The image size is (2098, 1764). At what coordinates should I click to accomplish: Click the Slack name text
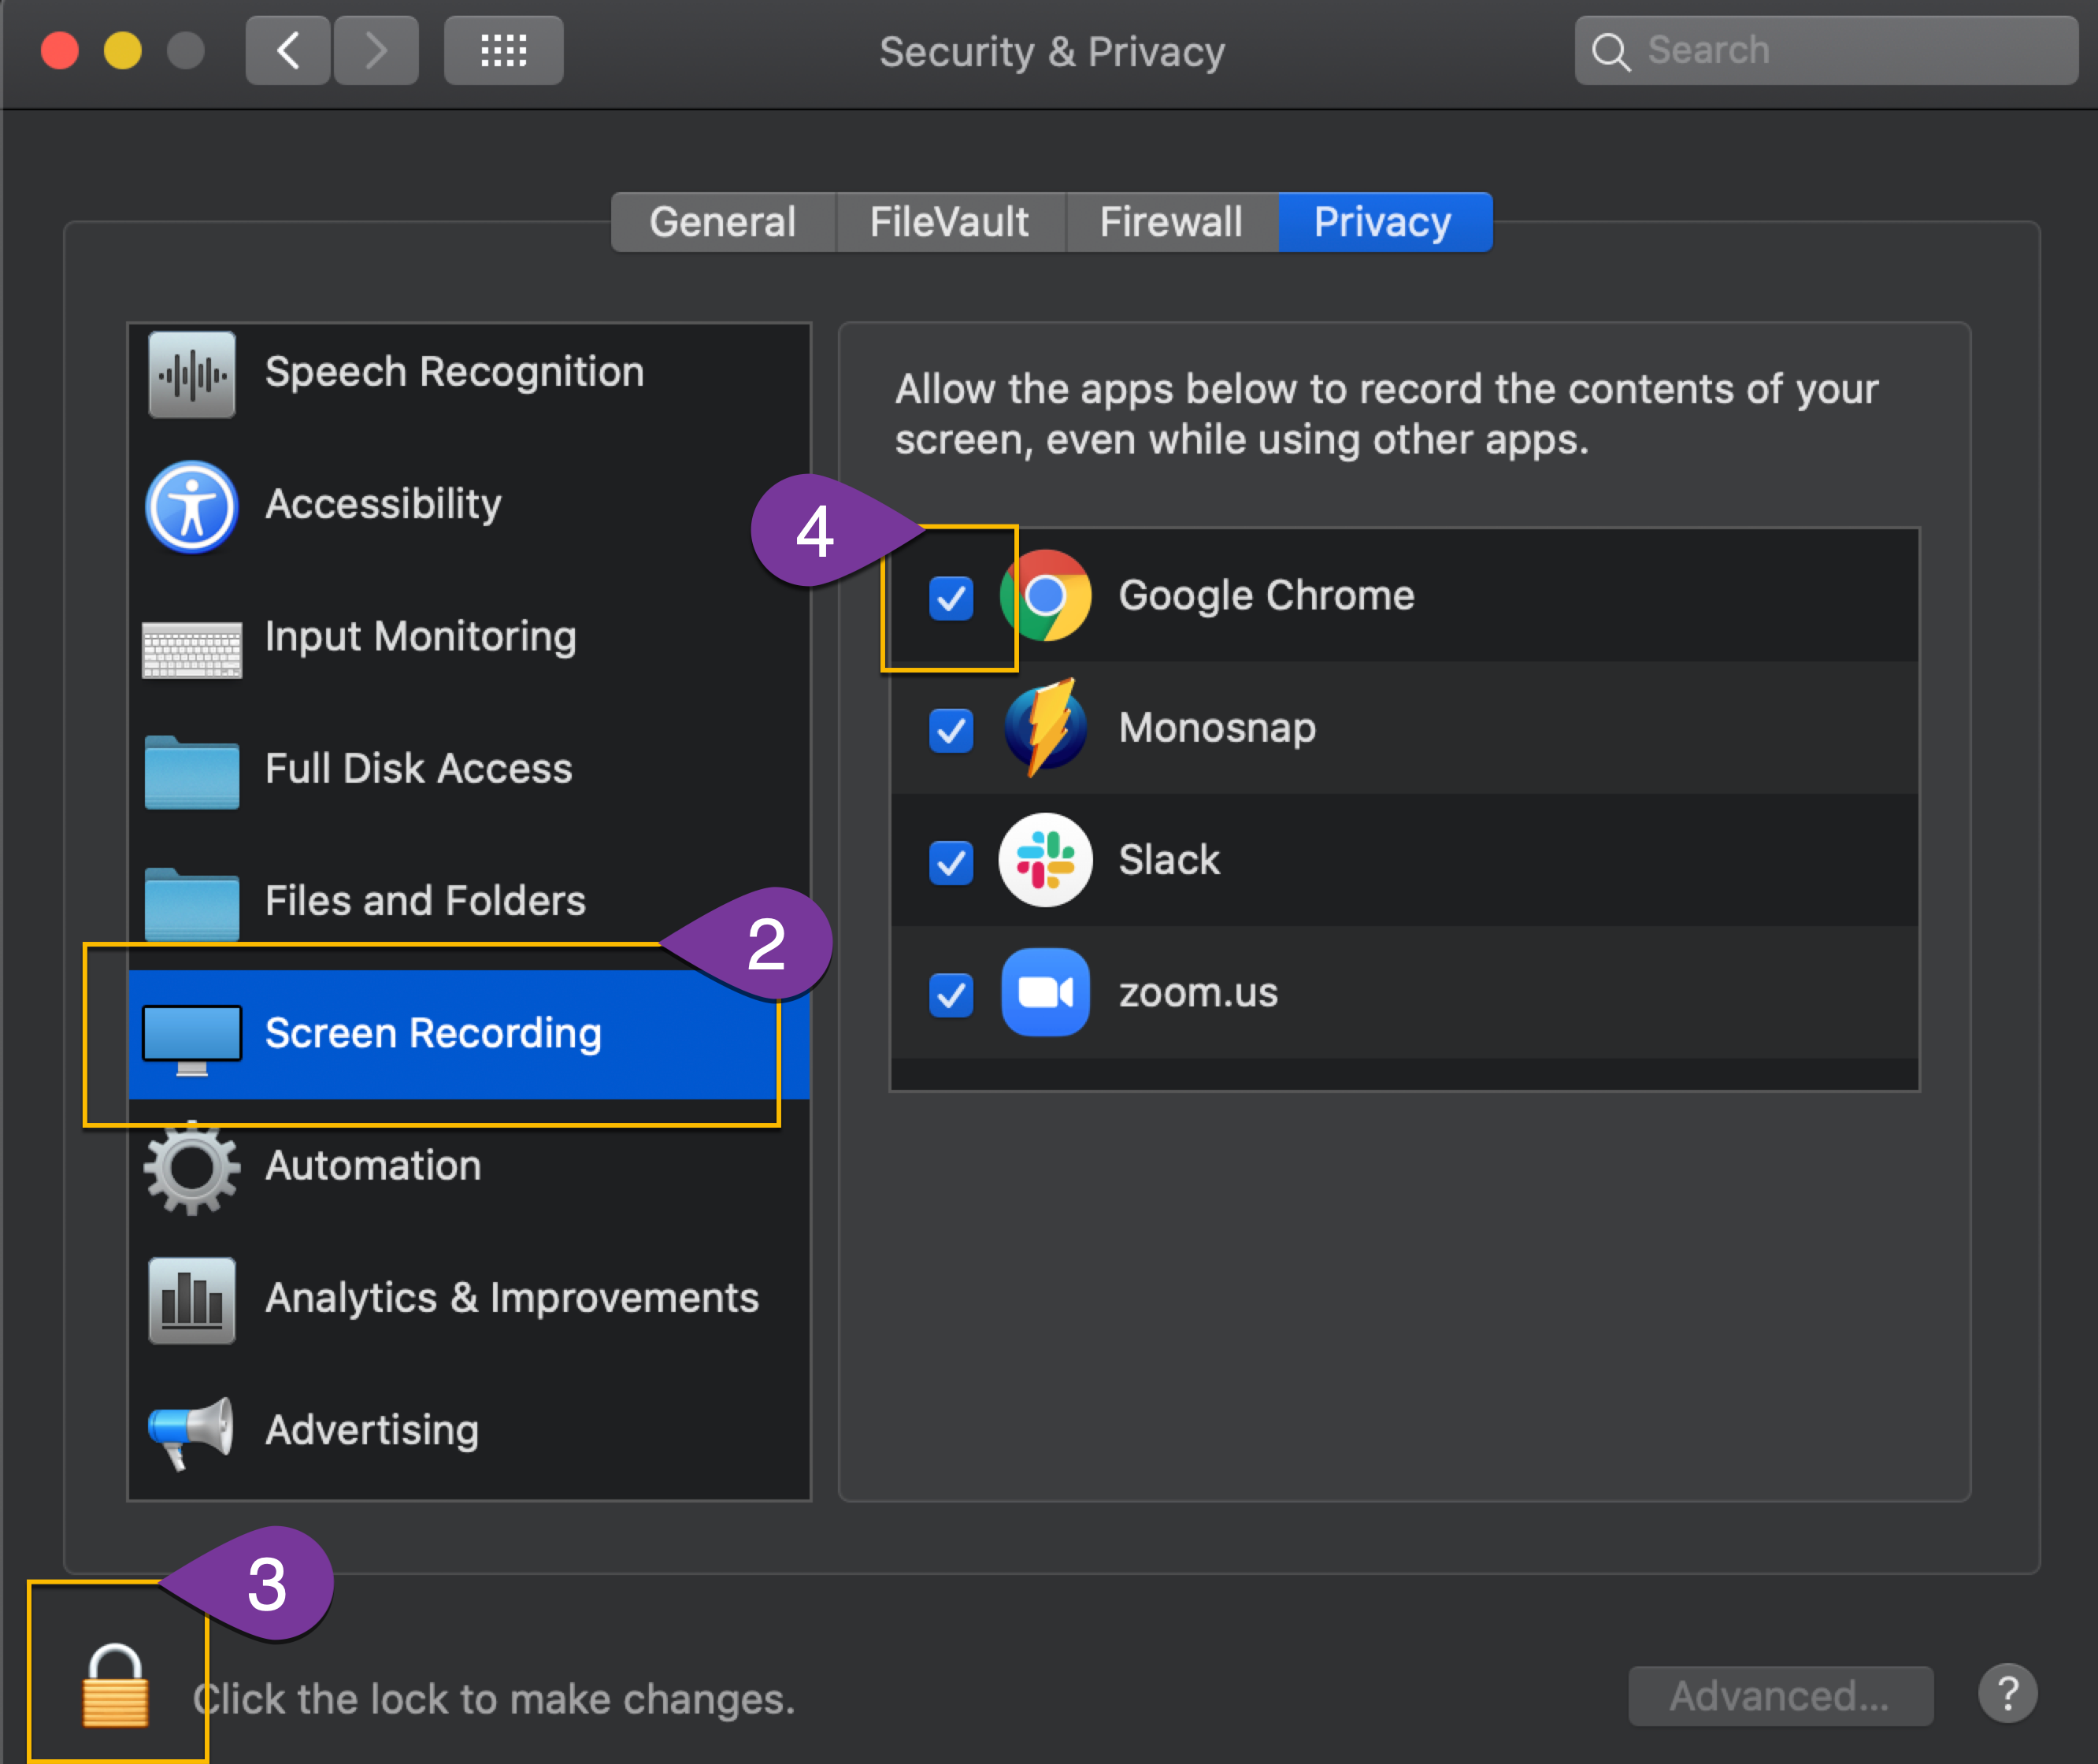[x=1169, y=860]
